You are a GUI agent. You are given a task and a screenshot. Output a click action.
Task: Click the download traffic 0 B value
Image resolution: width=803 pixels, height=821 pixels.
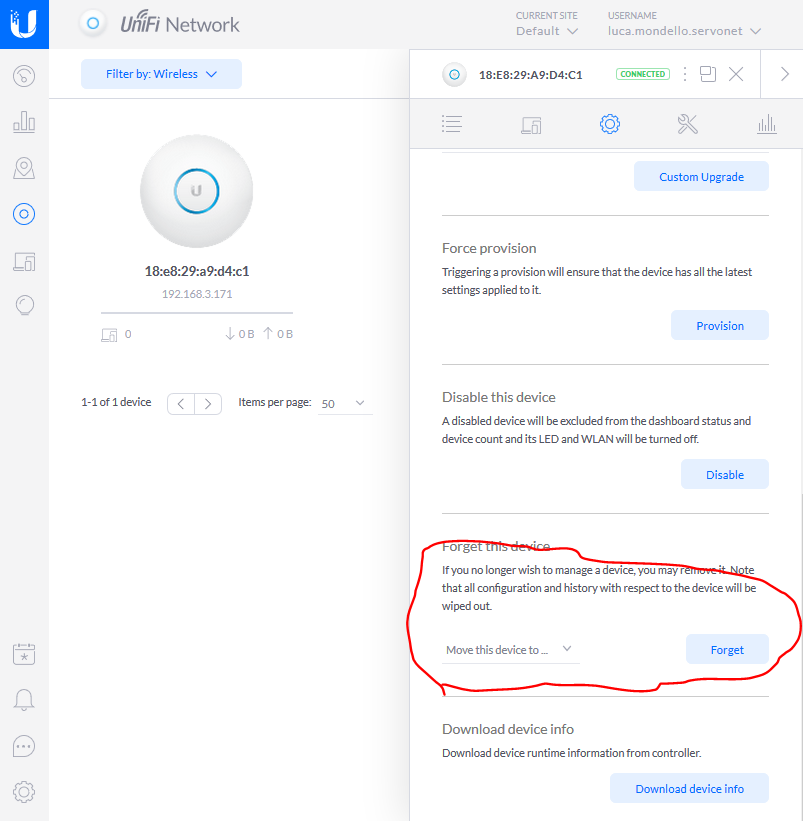coord(246,334)
